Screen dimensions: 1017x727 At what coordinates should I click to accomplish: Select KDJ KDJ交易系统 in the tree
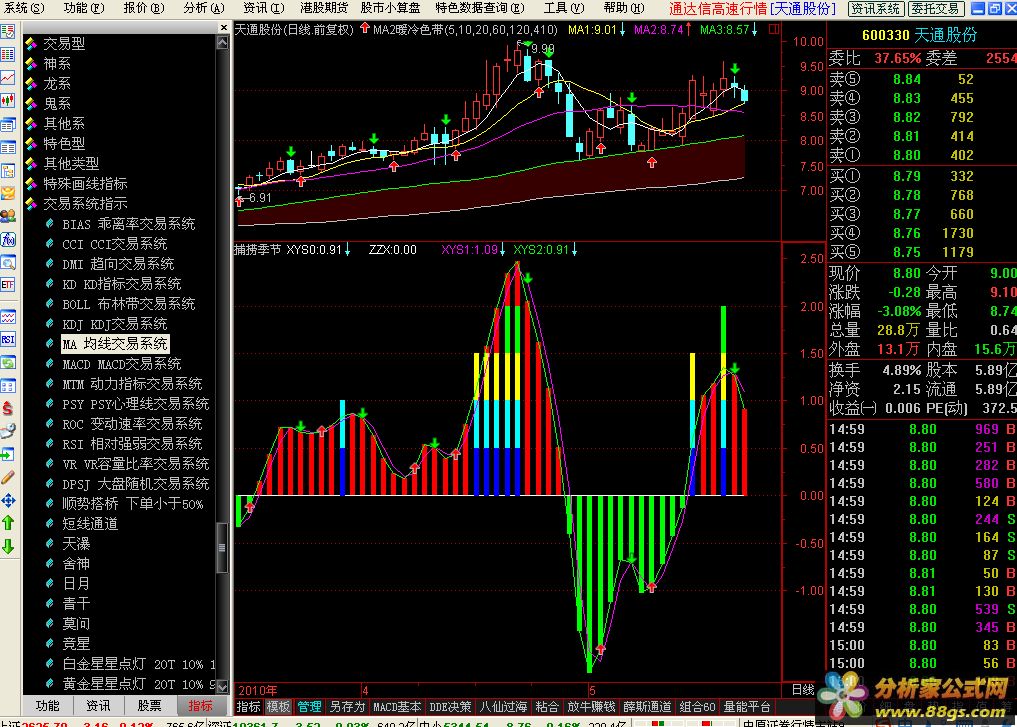[114, 324]
